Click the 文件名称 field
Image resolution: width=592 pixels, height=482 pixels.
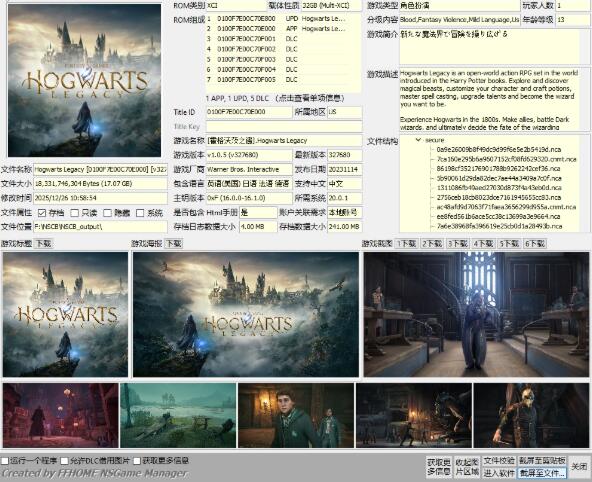coord(100,169)
